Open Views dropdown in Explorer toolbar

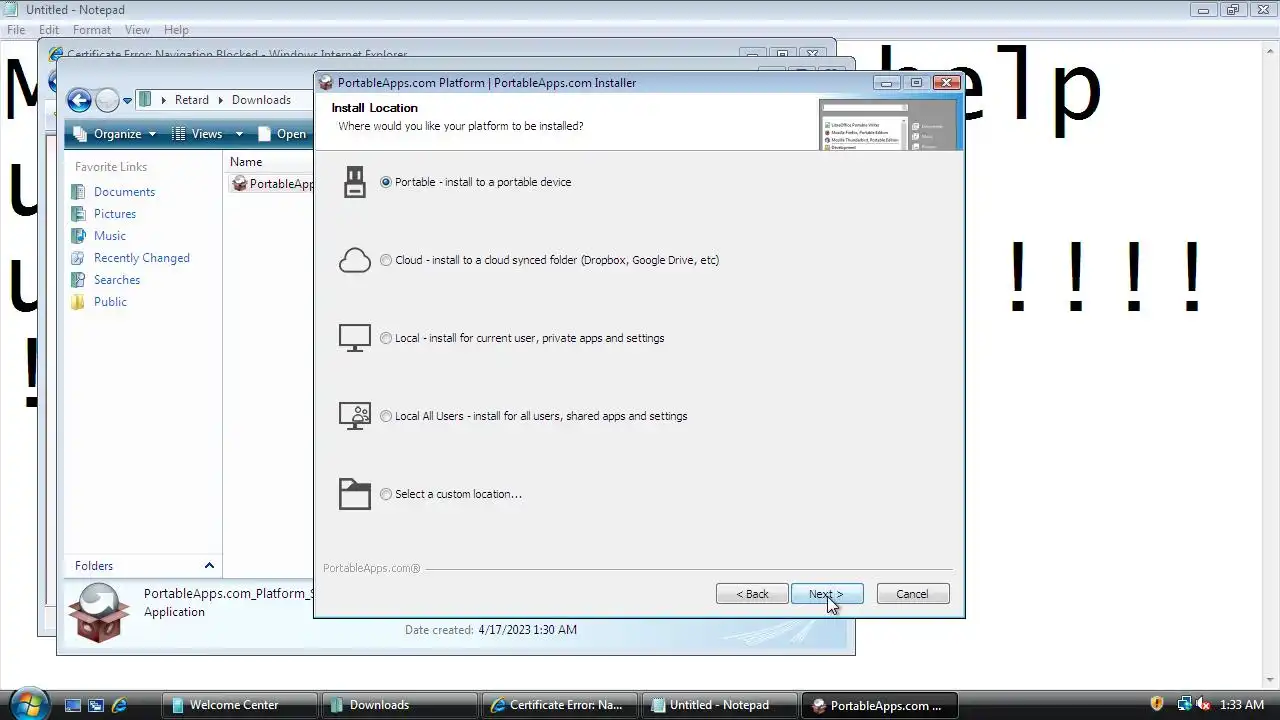(x=208, y=134)
